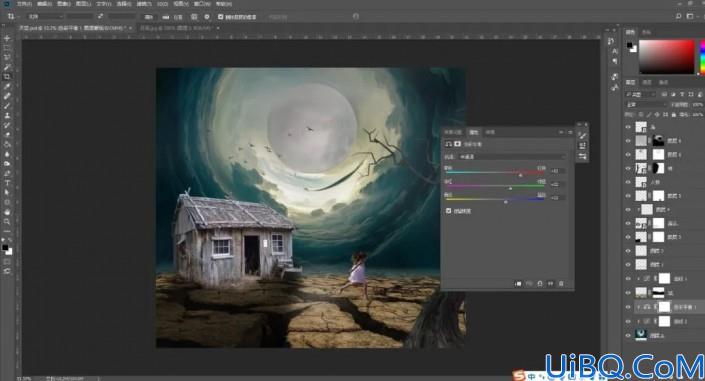Viewport: 705px width, 381px height.
Task: Click the Straighten icon in options bar
Action: (166, 17)
